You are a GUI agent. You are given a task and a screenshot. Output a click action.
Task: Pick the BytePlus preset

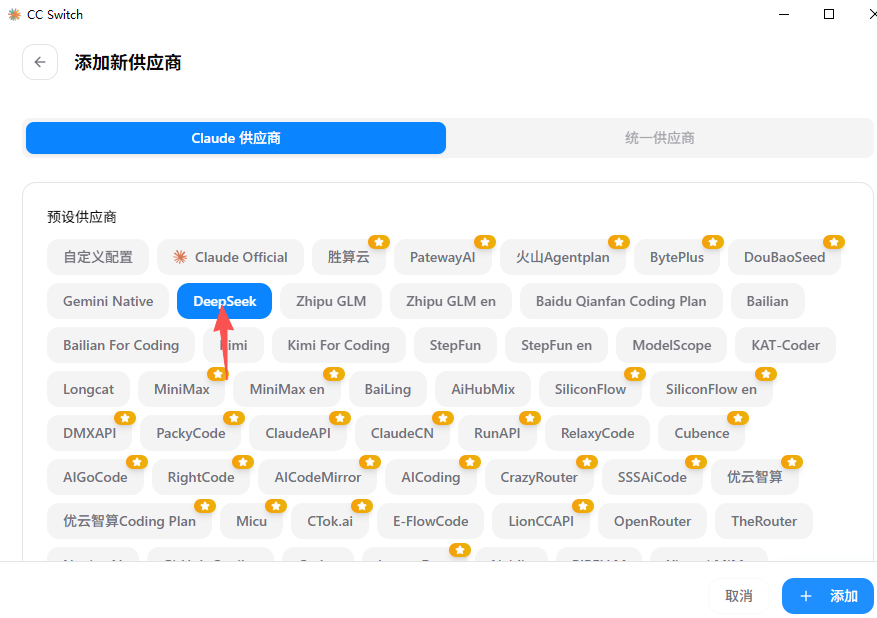(x=677, y=257)
